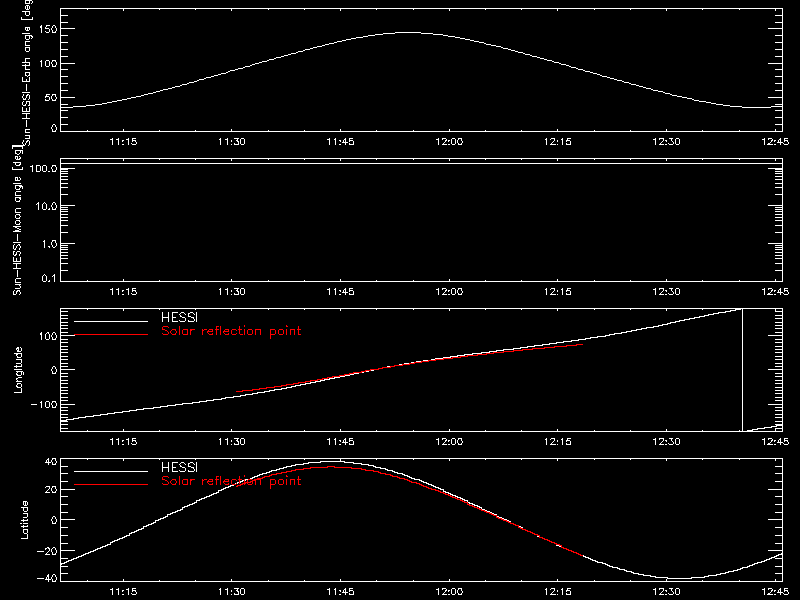Click the vertical longitude wrap line near 12:40
800x600 pixels.
pos(742,370)
